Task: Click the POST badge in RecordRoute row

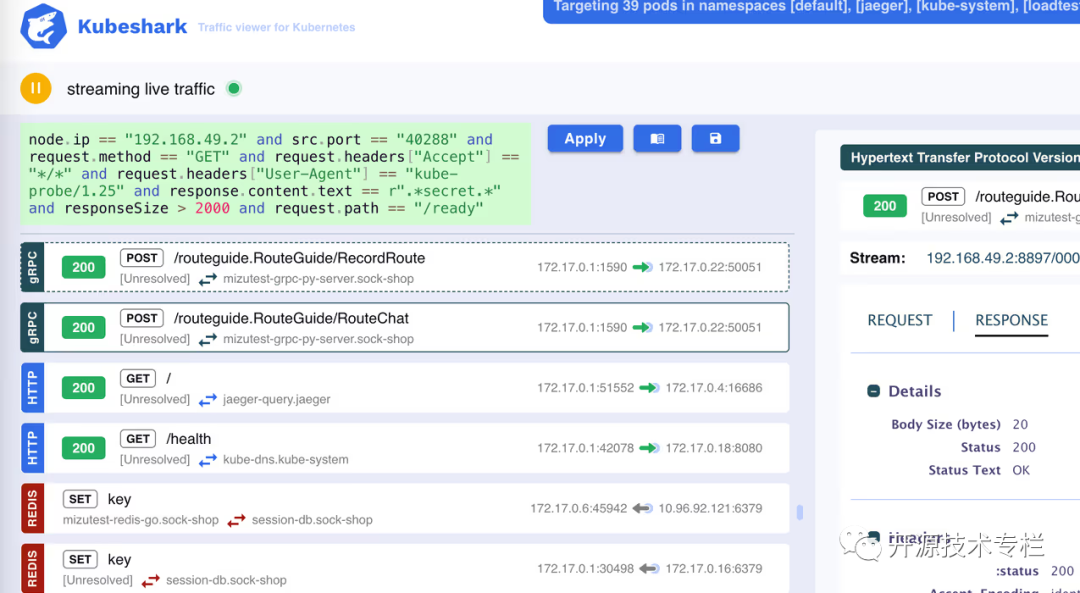Action: pyautogui.click(x=142, y=258)
